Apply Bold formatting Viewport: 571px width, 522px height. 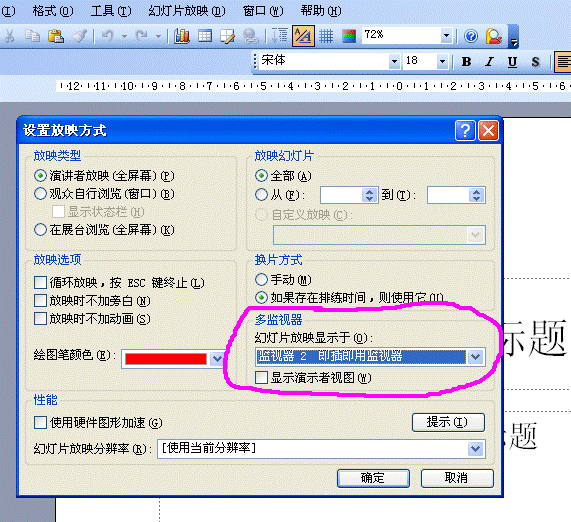click(x=466, y=62)
